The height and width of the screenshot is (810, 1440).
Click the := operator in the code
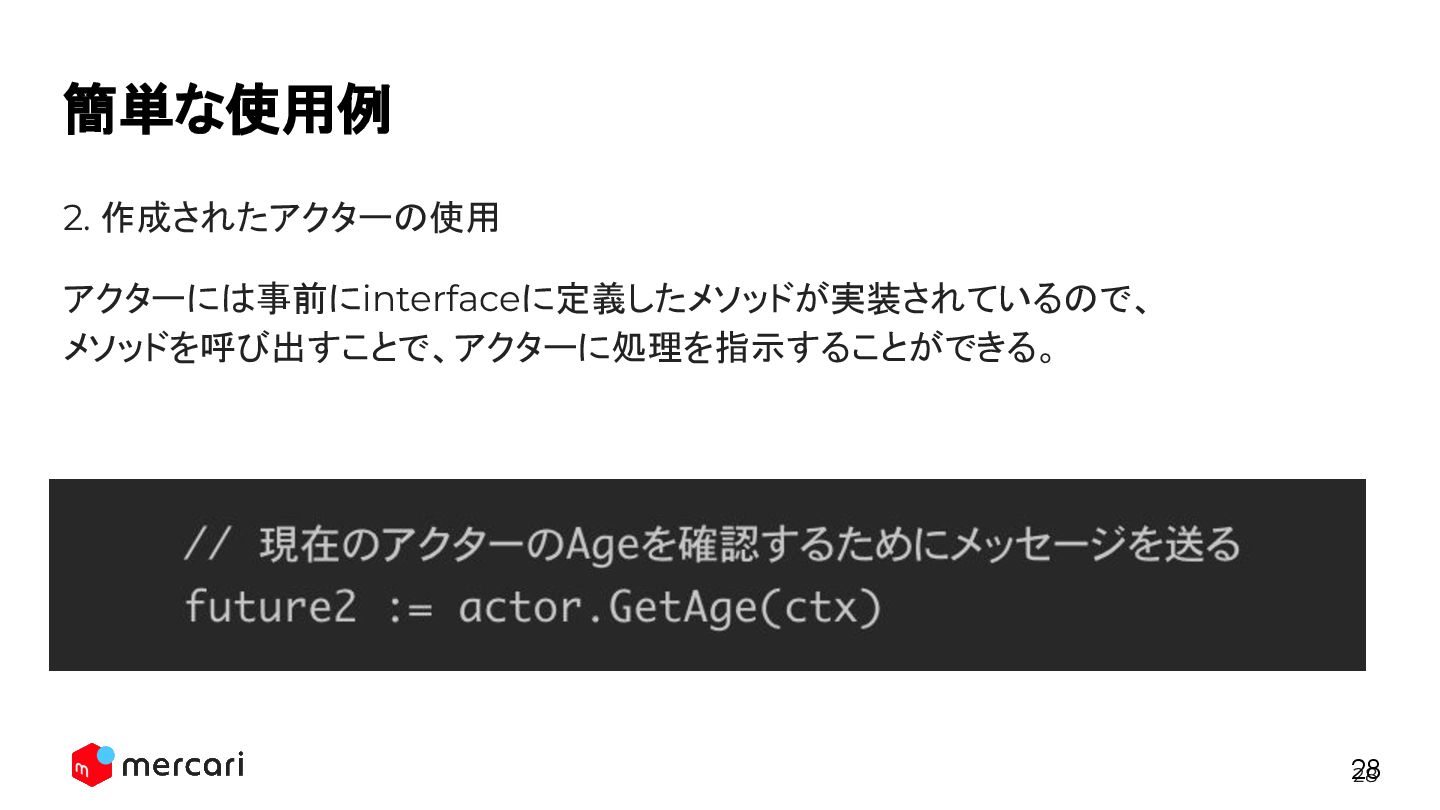pos(408,608)
